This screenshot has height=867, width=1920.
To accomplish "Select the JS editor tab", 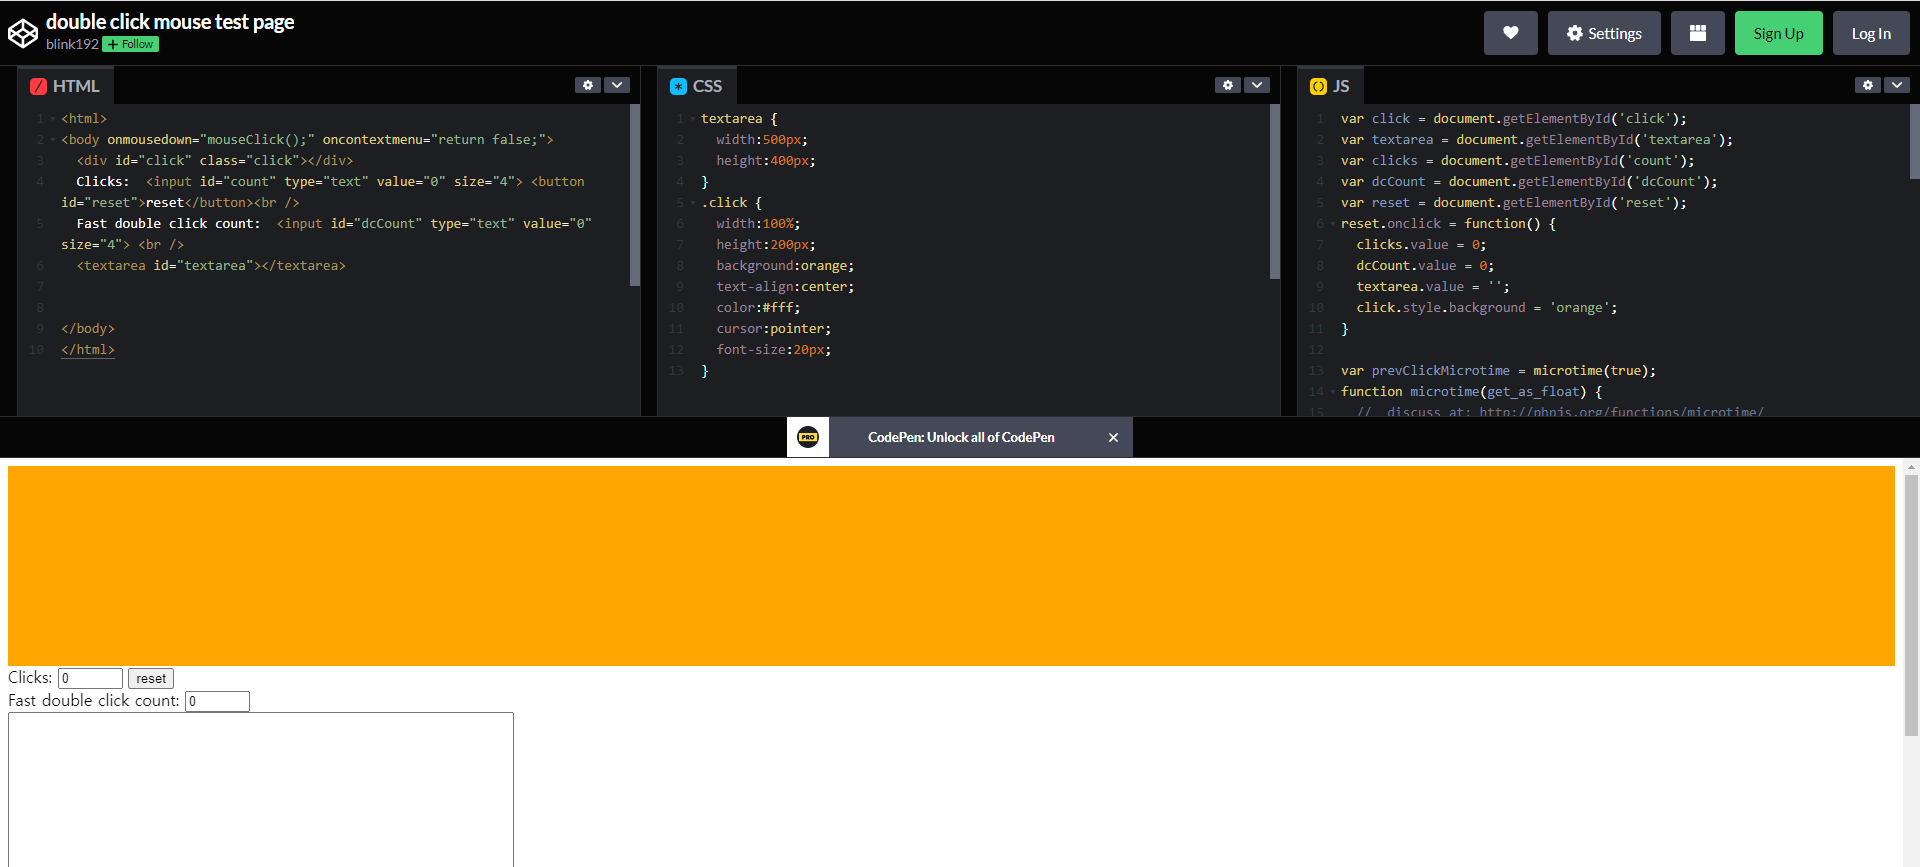I will click(1331, 86).
